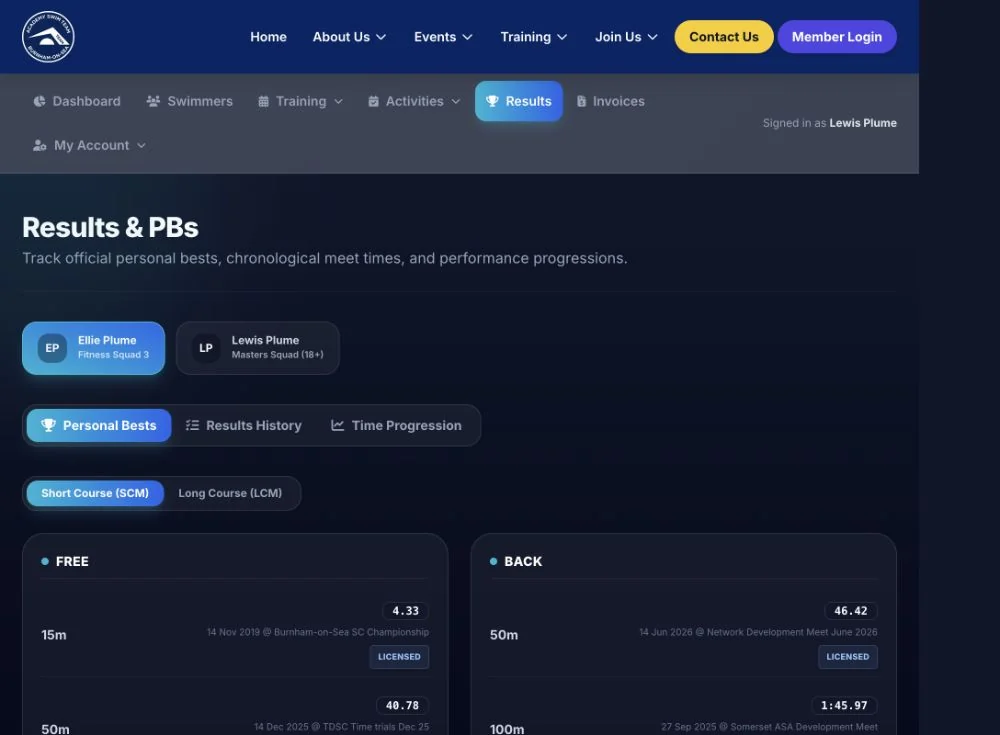The height and width of the screenshot is (735, 1000).
Task: Open the Personal Bests tab
Action: (99, 426)
